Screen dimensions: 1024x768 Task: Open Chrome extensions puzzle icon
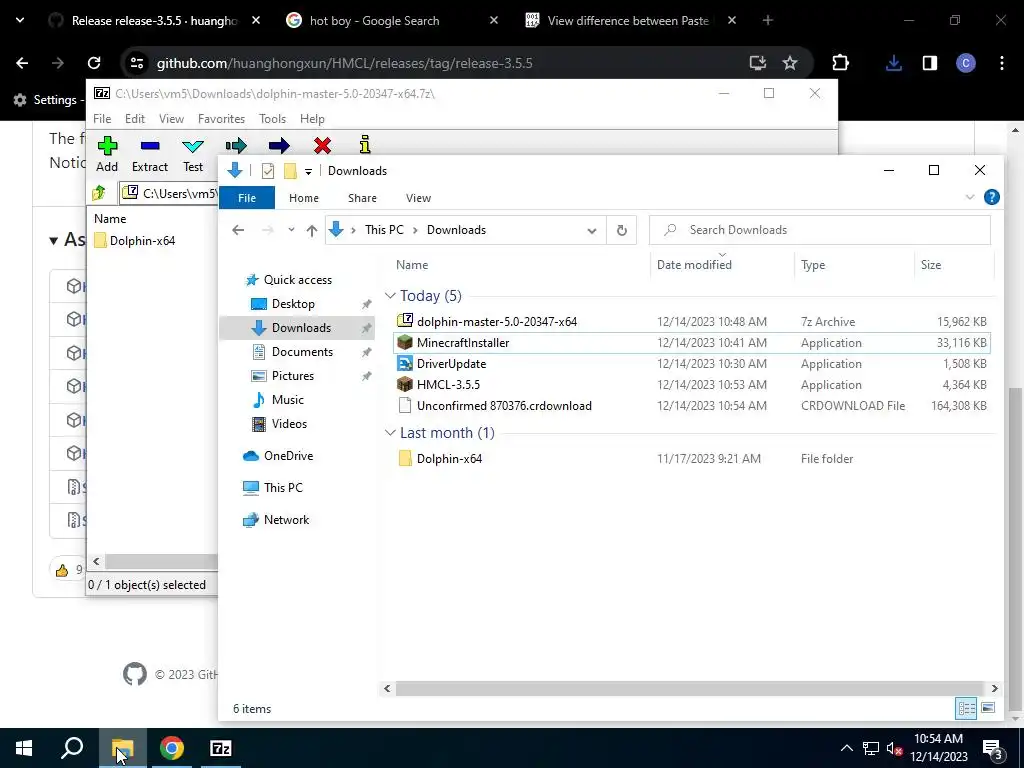(840, 63)
